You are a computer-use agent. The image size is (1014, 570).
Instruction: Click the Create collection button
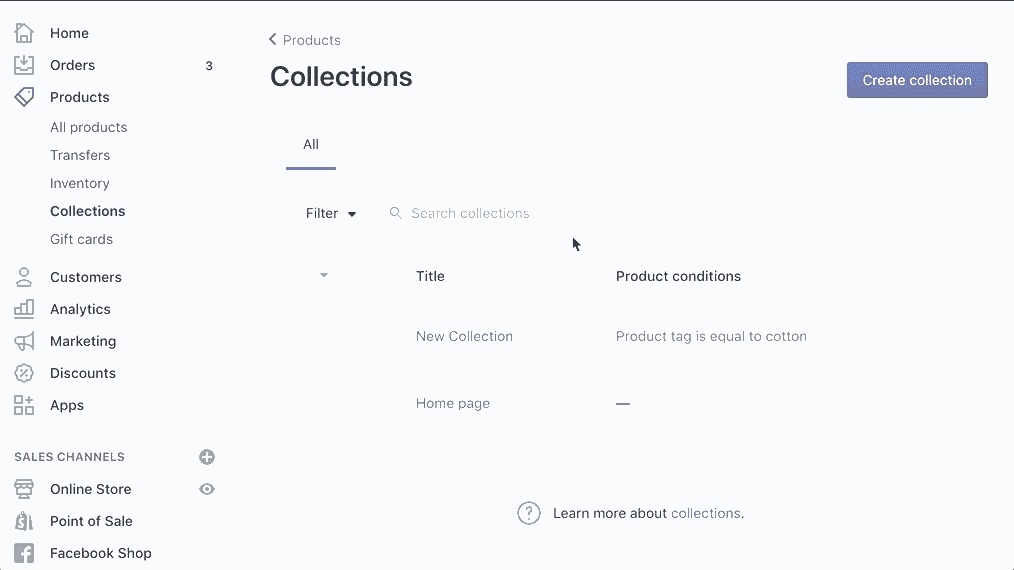[917, 80]
